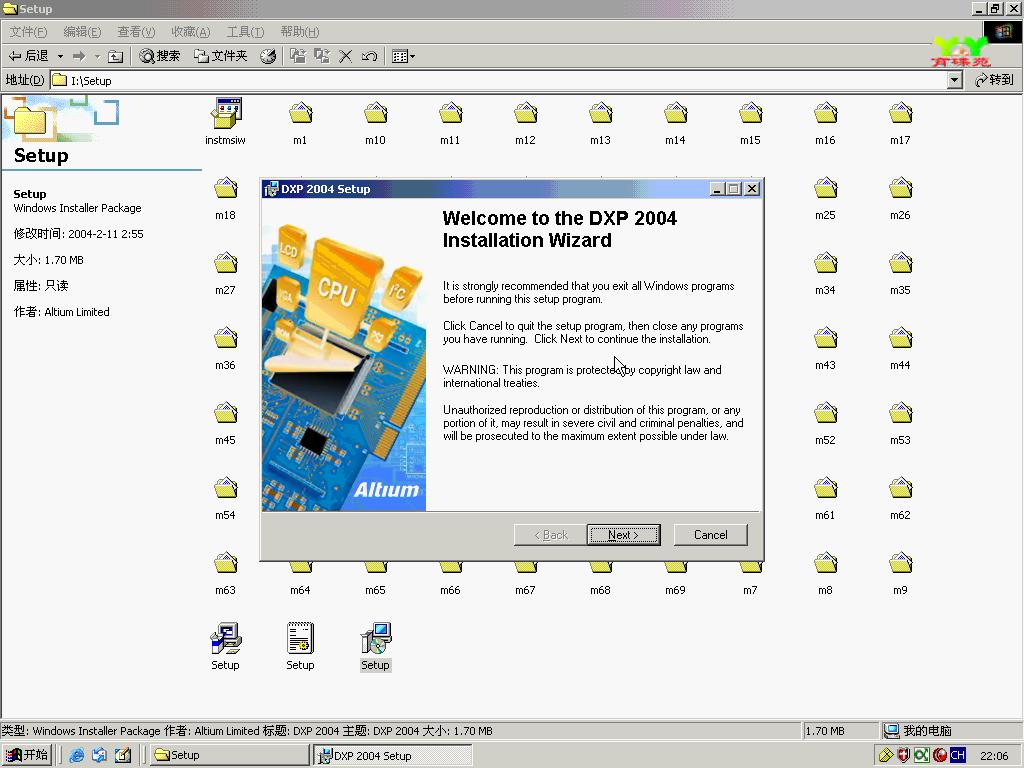Select the instmsiw installer icon
Image resolution: width=1024 pixels, height=768 pixels.
tap(225, 122)
